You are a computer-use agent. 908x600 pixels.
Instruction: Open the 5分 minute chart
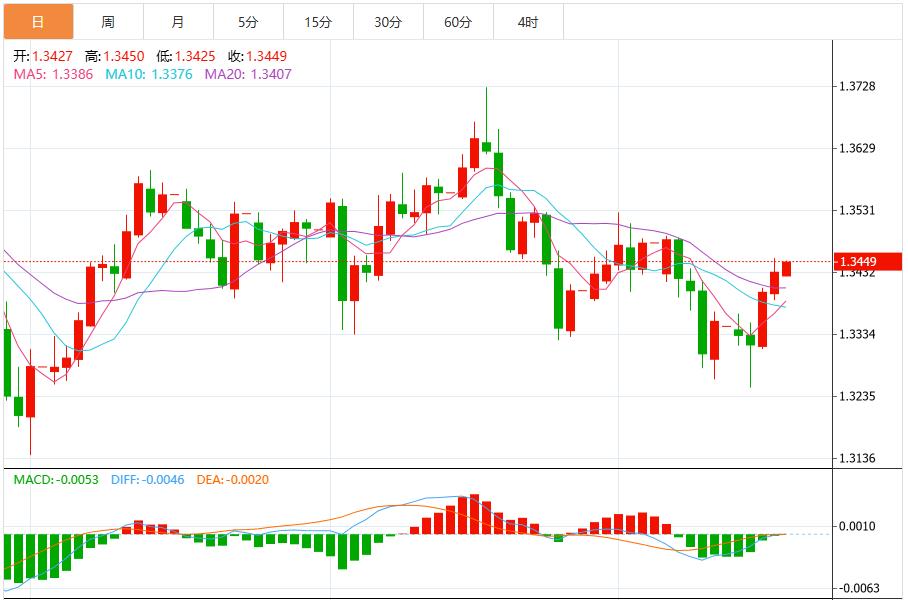247,19
